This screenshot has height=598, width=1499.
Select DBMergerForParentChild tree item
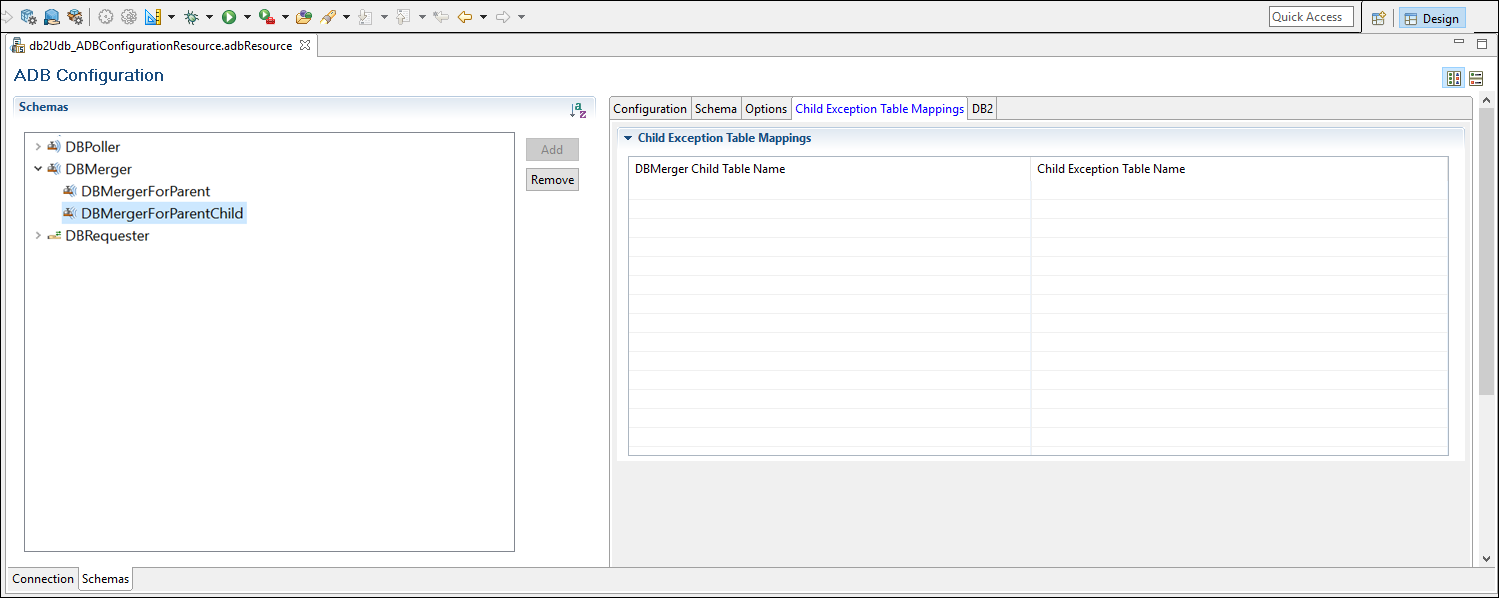pyautogui.click(x=162, y=213)
